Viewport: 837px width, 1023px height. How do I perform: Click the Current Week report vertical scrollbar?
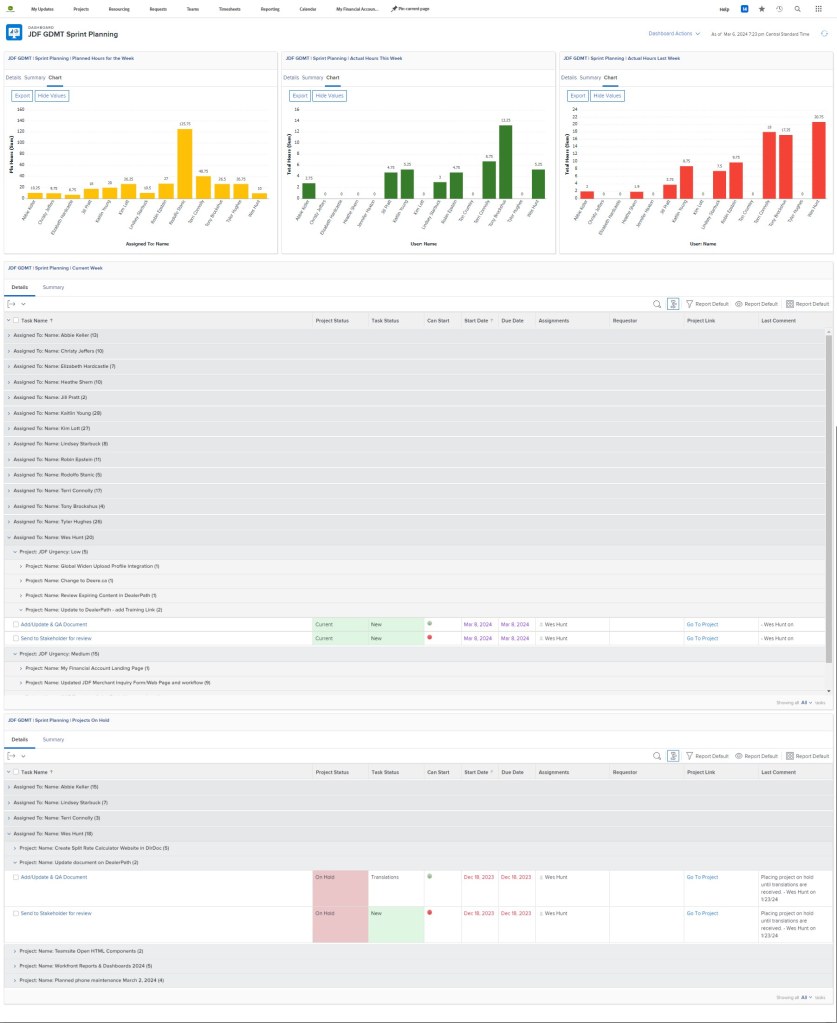click(828, 500)
